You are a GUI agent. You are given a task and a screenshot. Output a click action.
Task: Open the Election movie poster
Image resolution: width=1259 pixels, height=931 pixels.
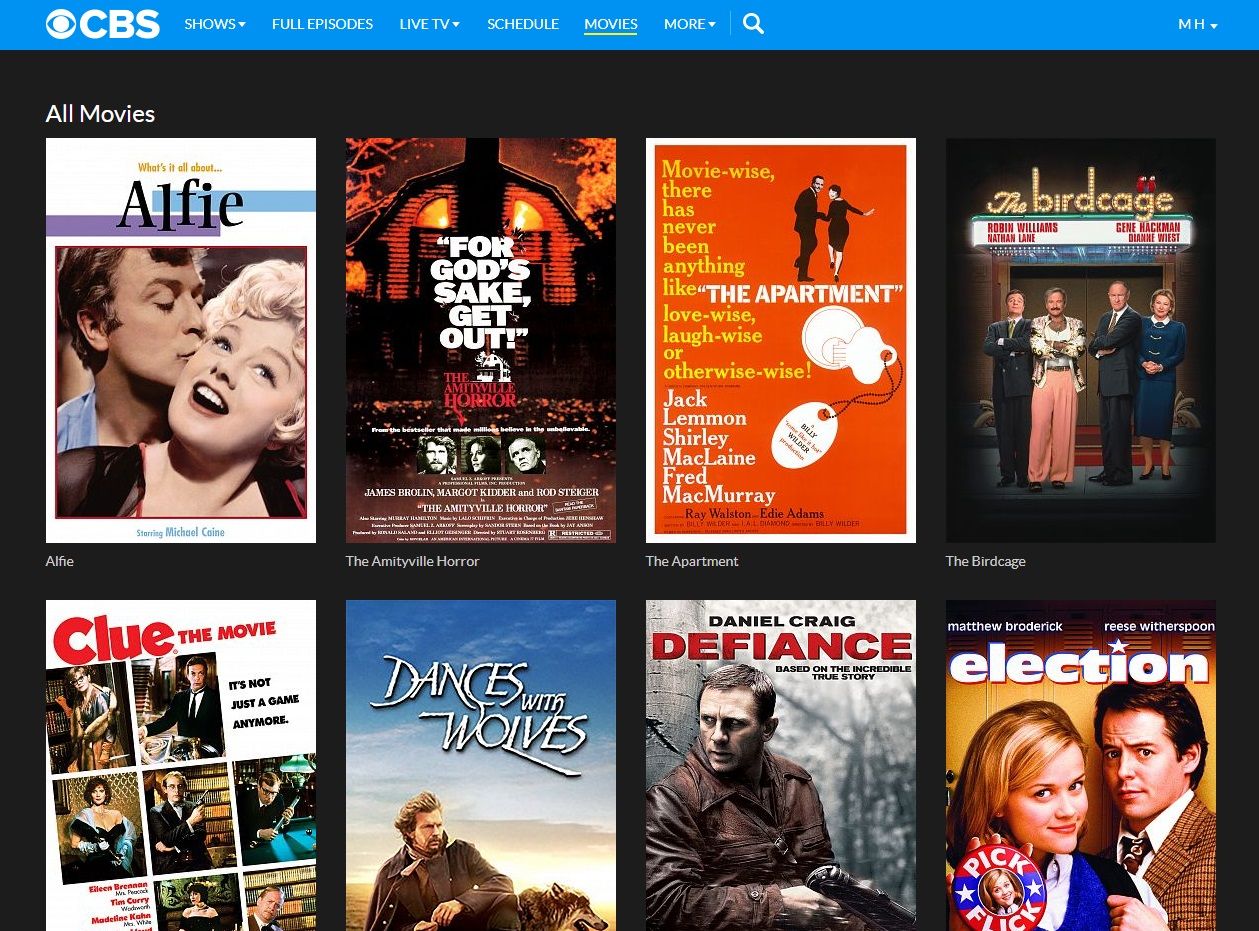[x=1081, y=765]
